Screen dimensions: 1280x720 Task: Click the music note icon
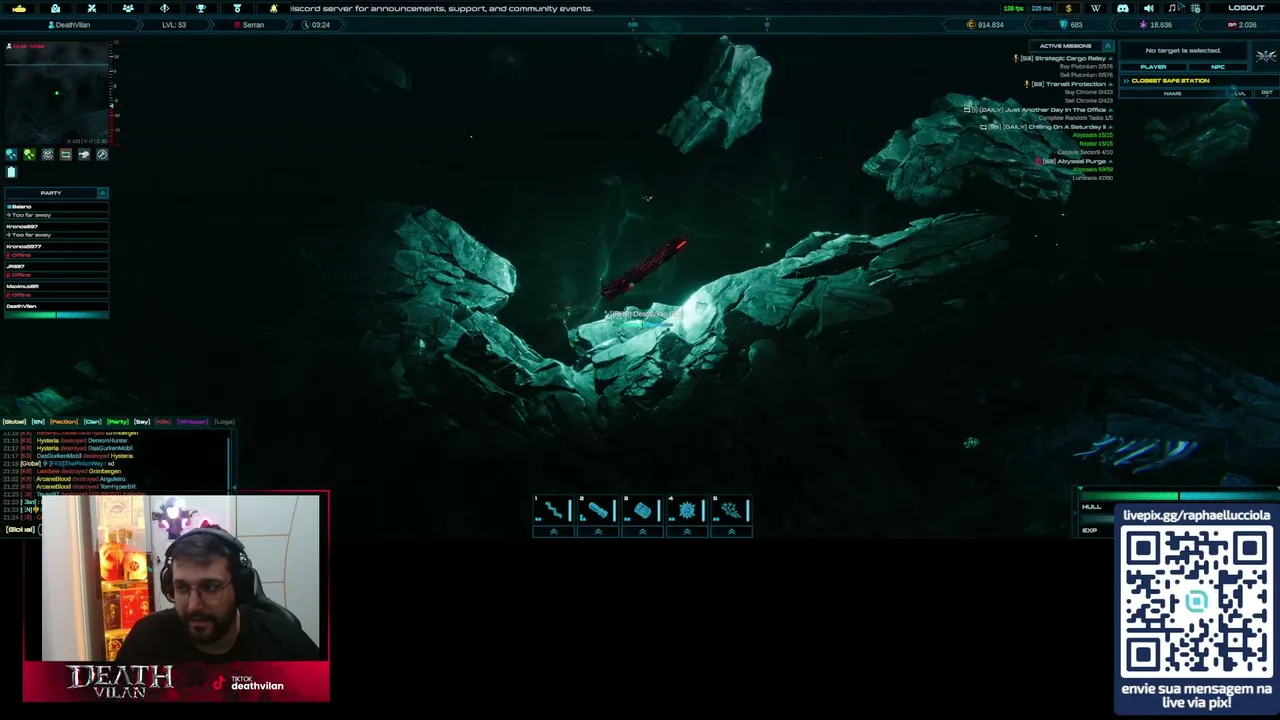point(1172,8)
